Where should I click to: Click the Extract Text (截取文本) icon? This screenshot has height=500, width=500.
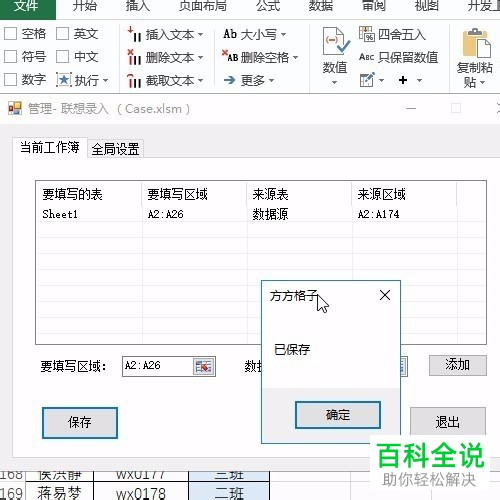tap(135, 80)
